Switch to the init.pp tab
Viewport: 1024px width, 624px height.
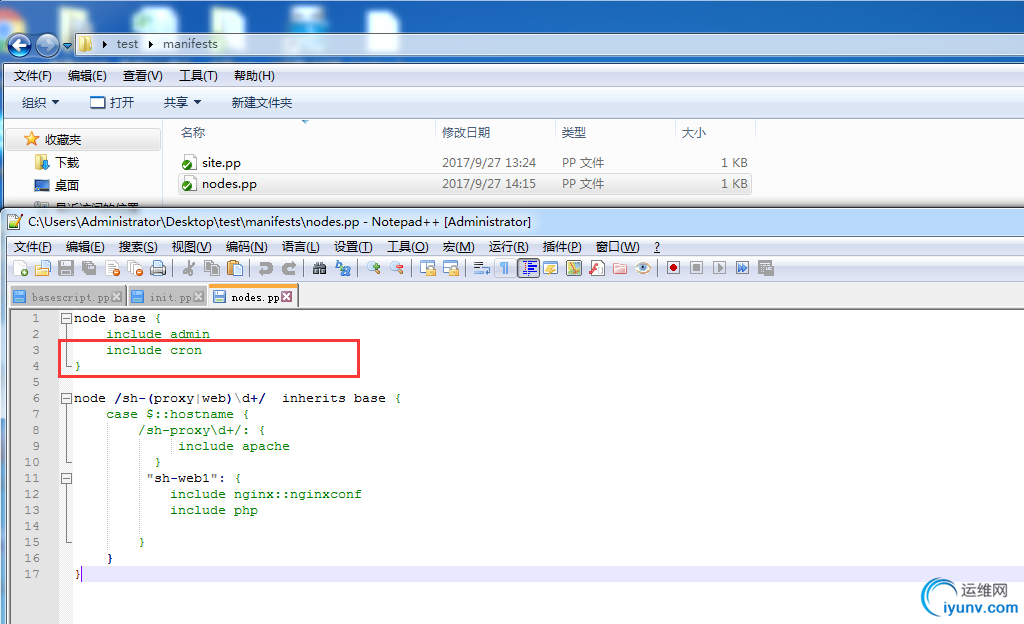point(167,297)
